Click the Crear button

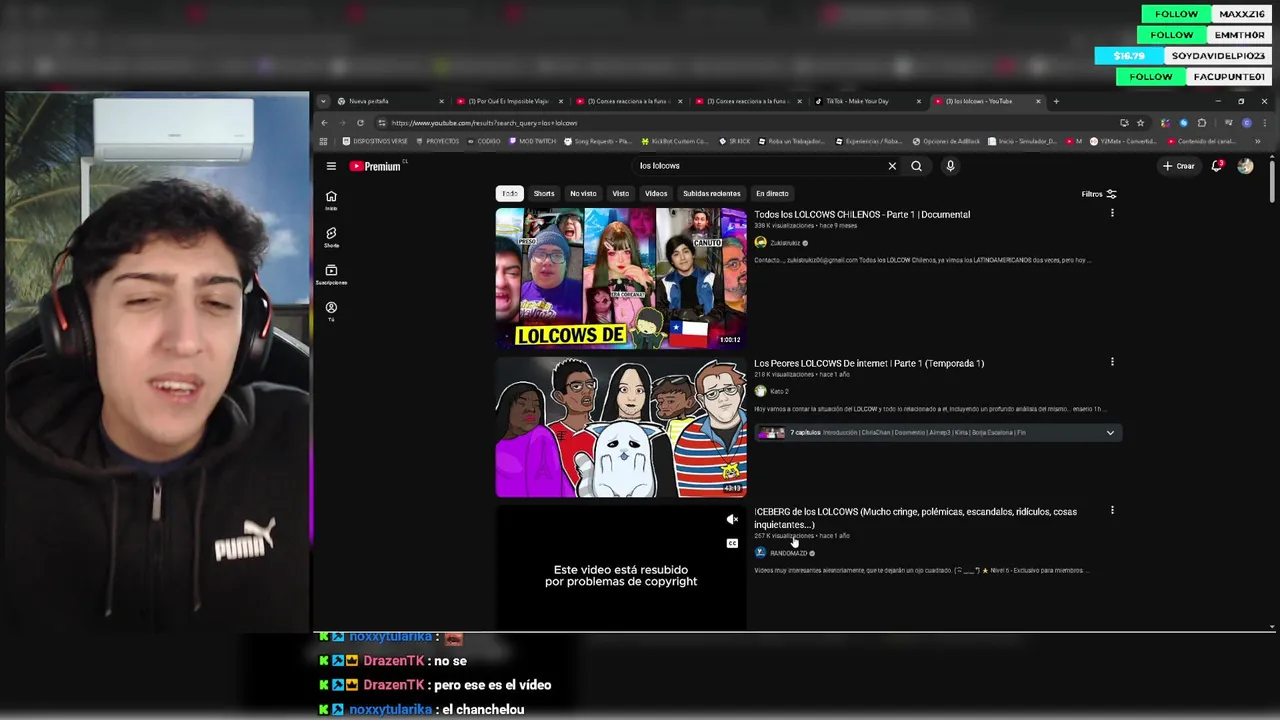(x=1179, y=166)
